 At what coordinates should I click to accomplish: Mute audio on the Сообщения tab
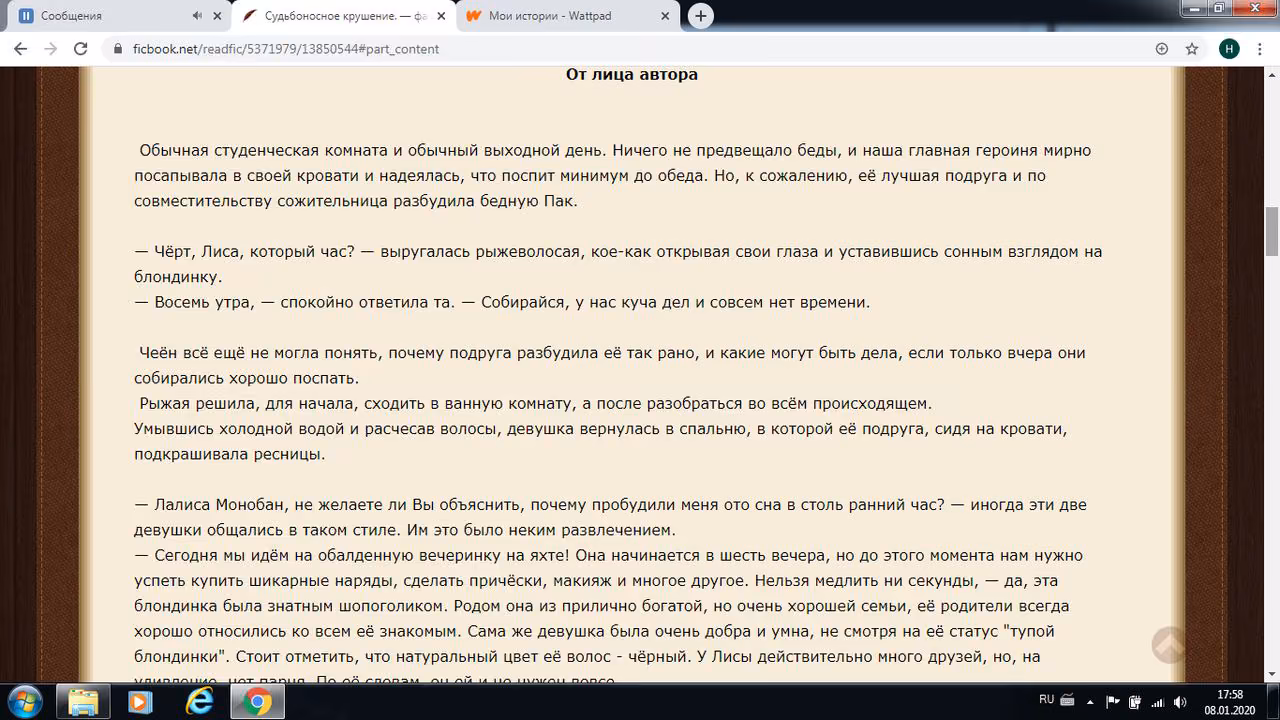pyautogui.click(x=197, y=16)
